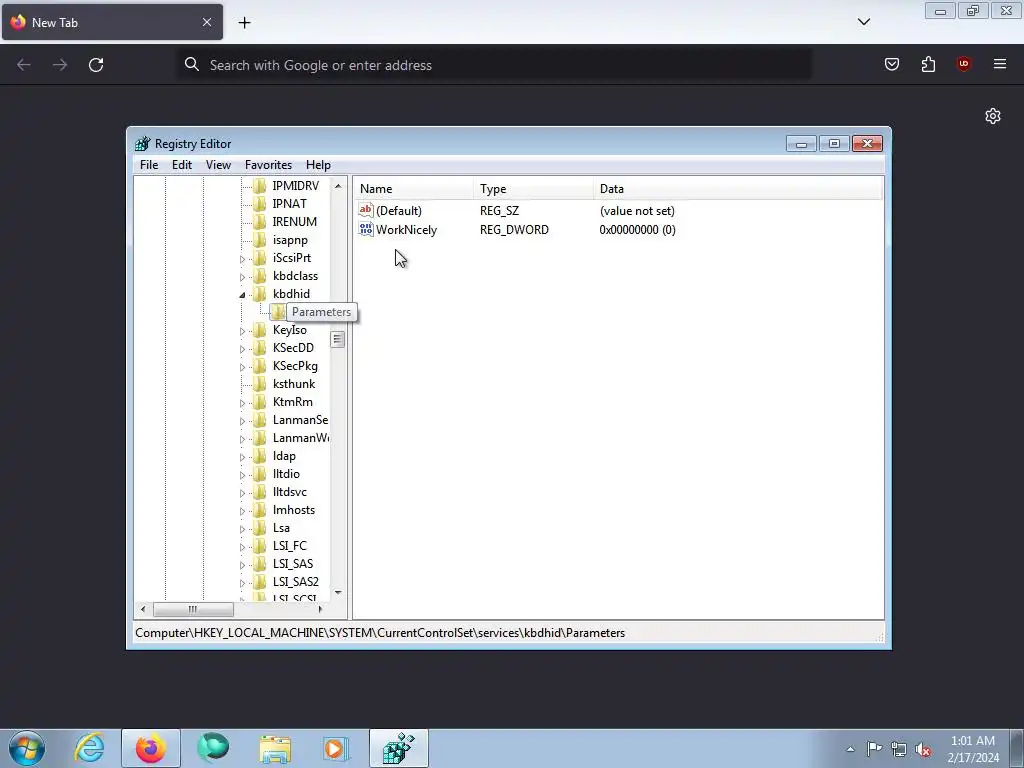Click tree pane vertical scrollbar thumb
Image resolution: width=1024 pixels, height=768 pixels.
point(337,340)
